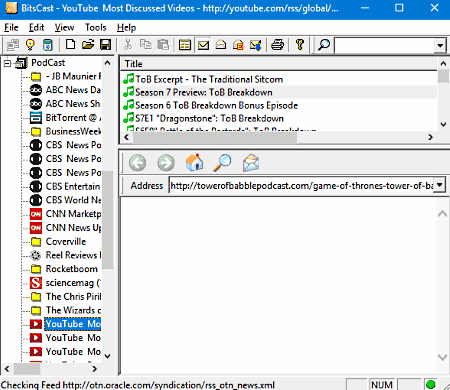This screenshot has width=450, height=390.
Task: Select the CNN Marketp feed
Action: click(73, 214)
